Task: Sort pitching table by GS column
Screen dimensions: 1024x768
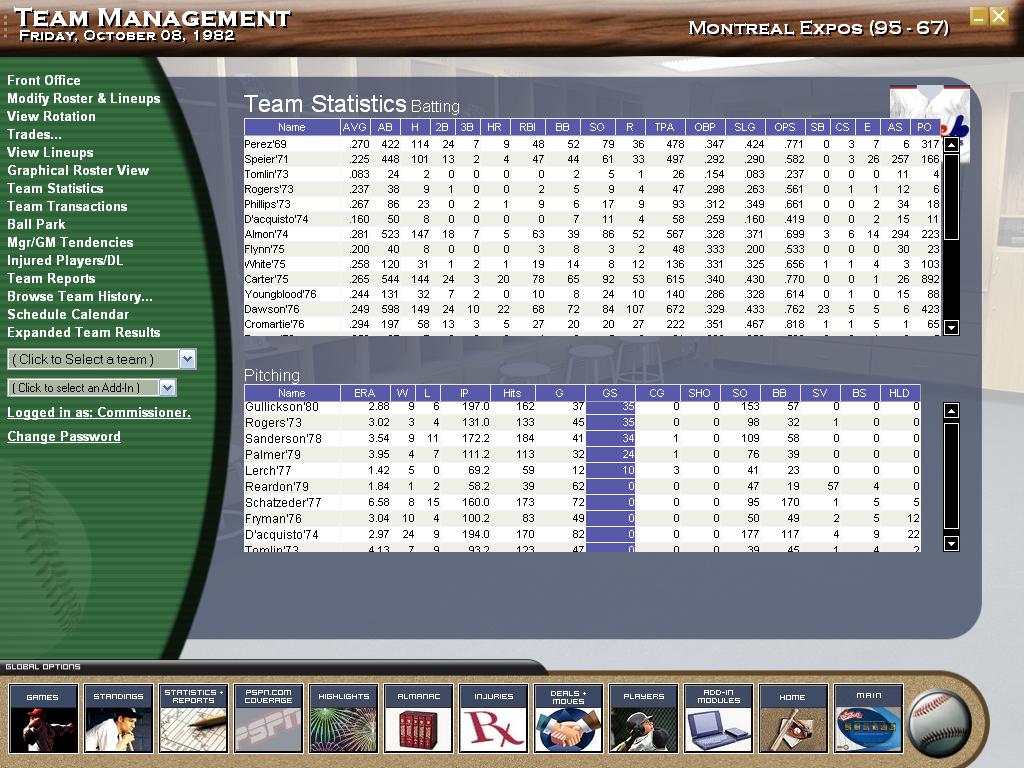Action: pos(610,393)
